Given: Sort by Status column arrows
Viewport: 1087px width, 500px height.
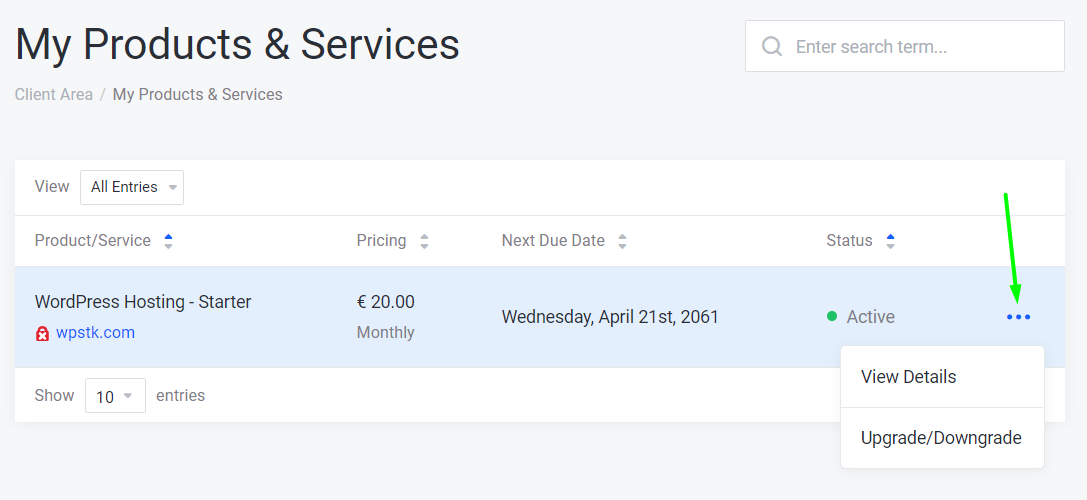Looking at the screenshot, I should (x=890, y=241).
